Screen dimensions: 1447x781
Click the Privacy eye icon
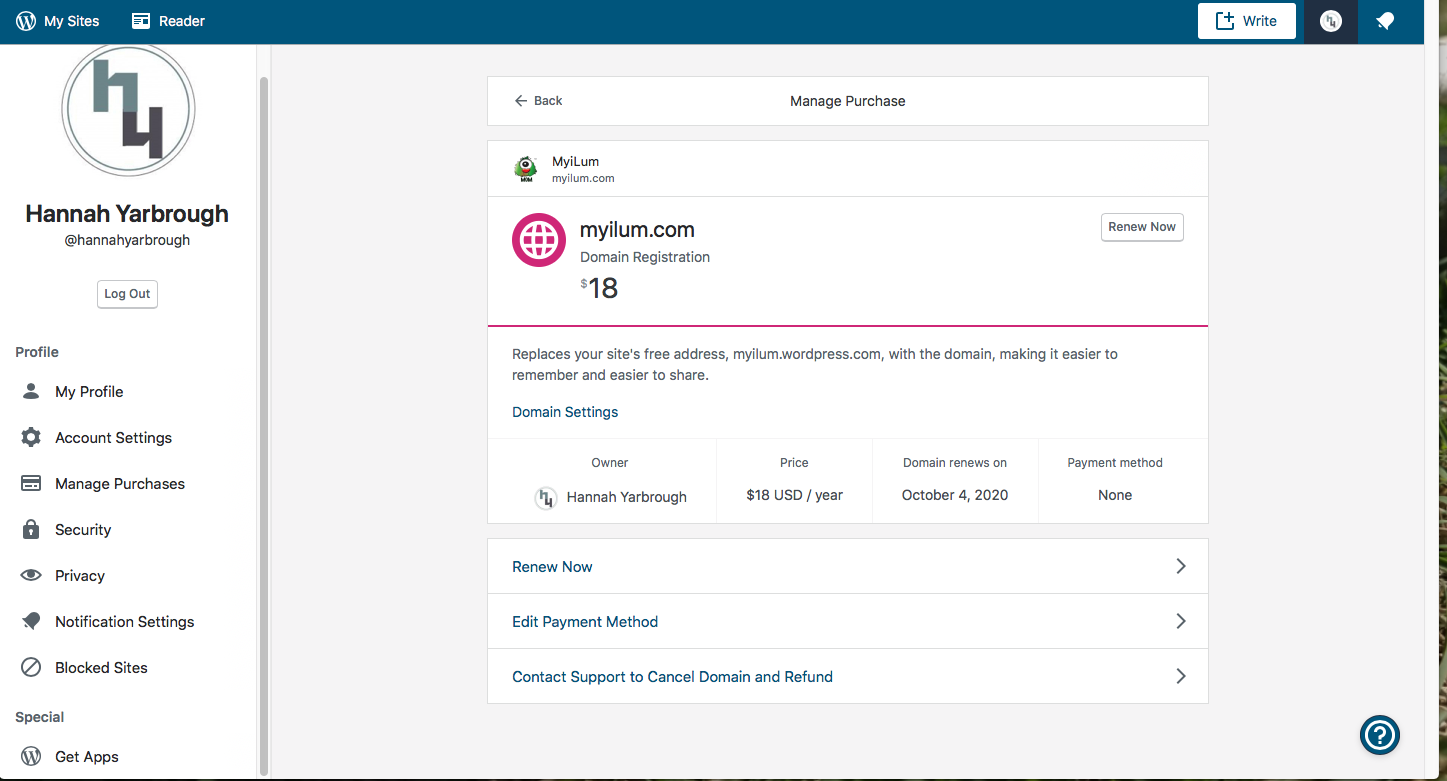(31, 575)
